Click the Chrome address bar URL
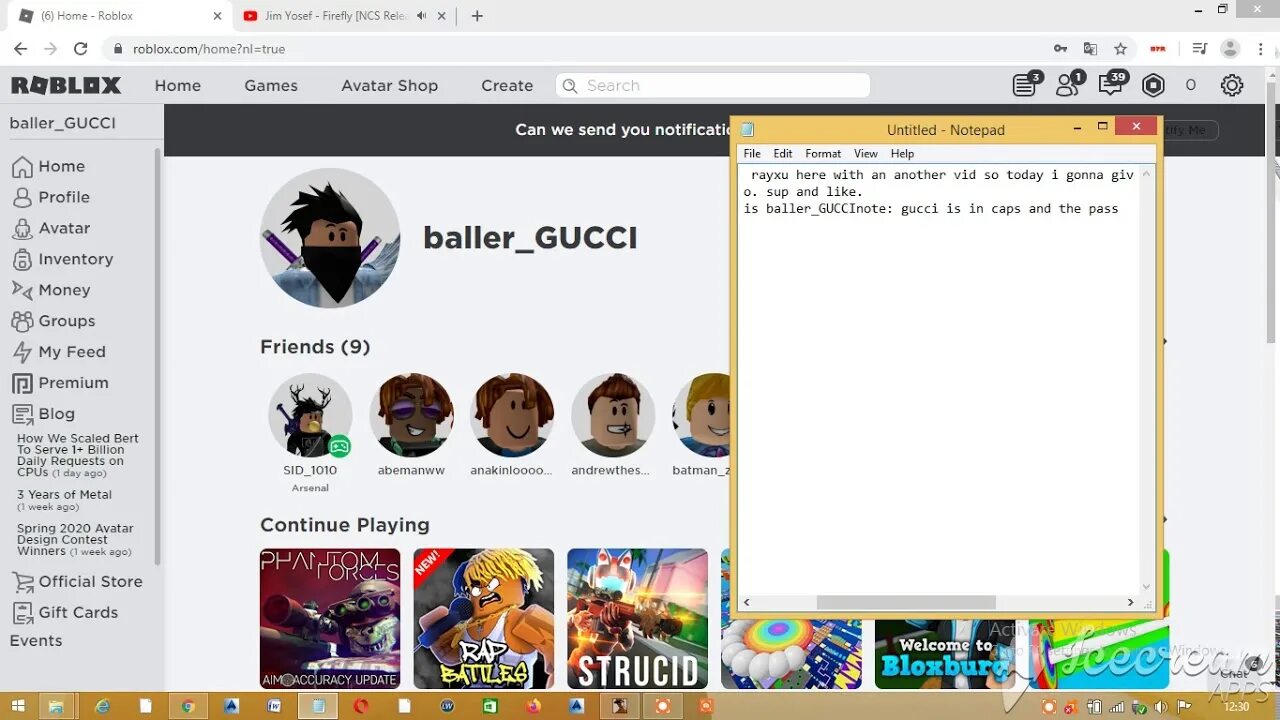The image size is (1280, 720). [209, 48]
